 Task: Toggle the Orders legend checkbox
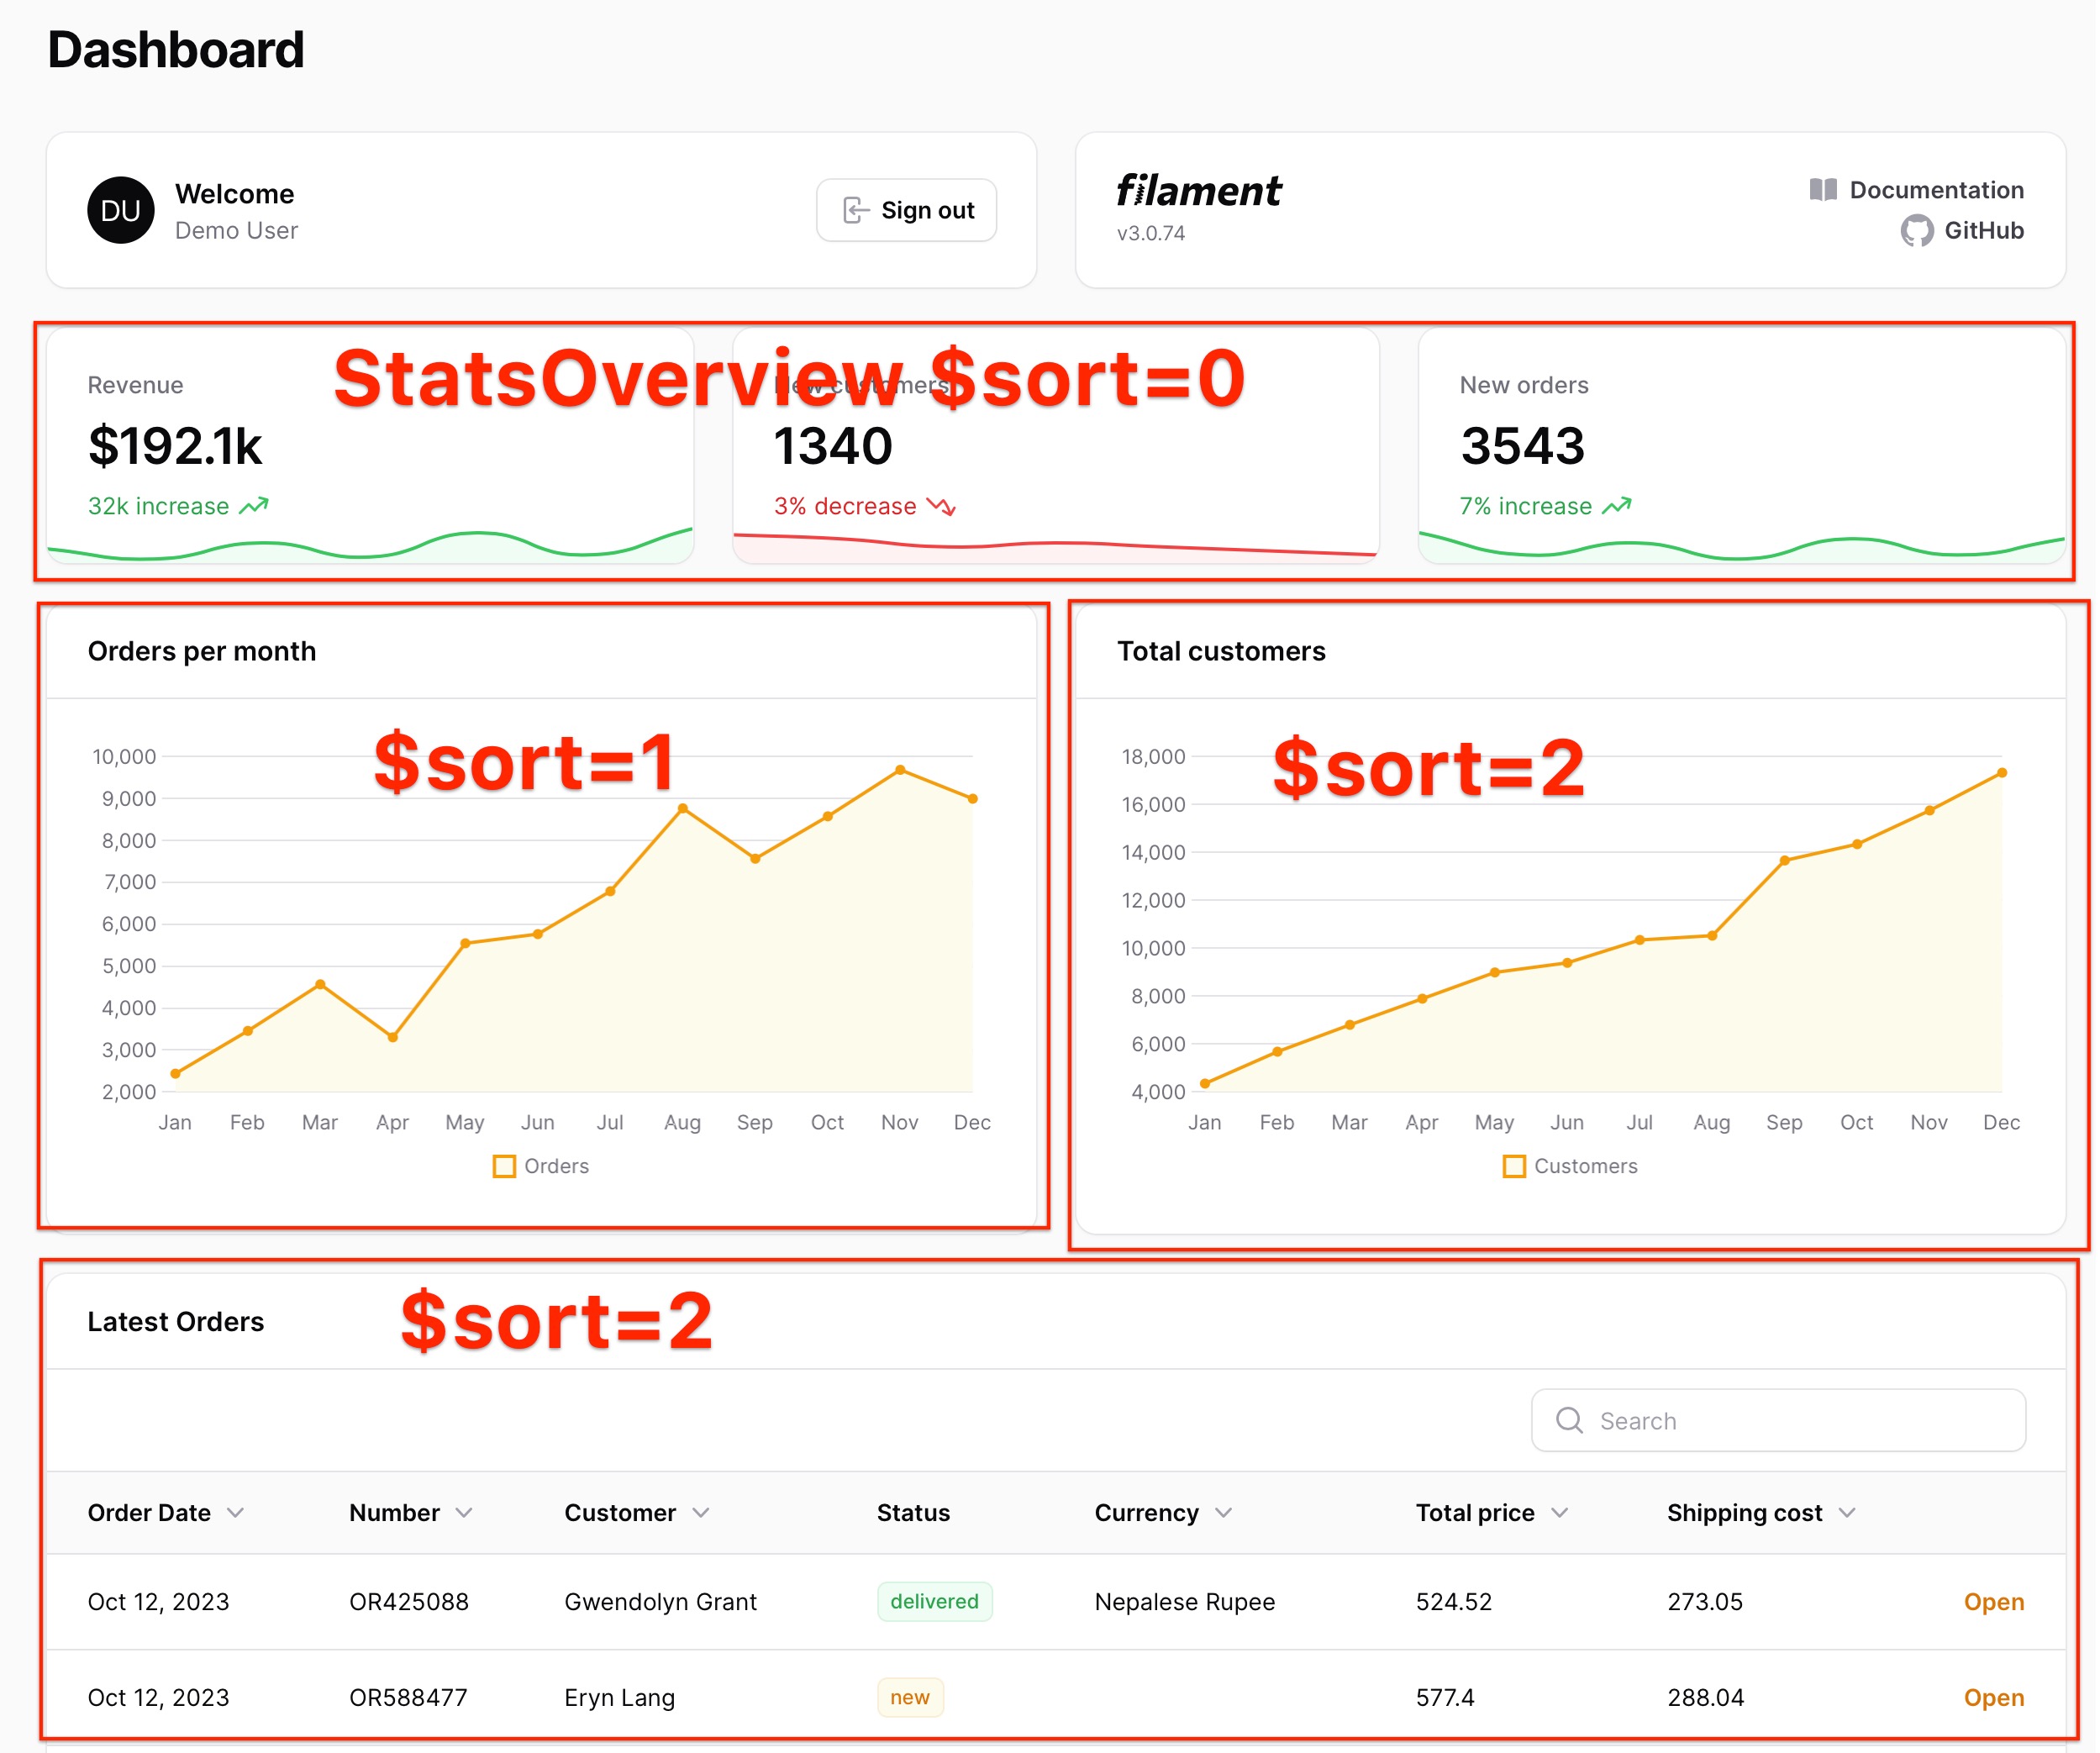pos(504,1166)
